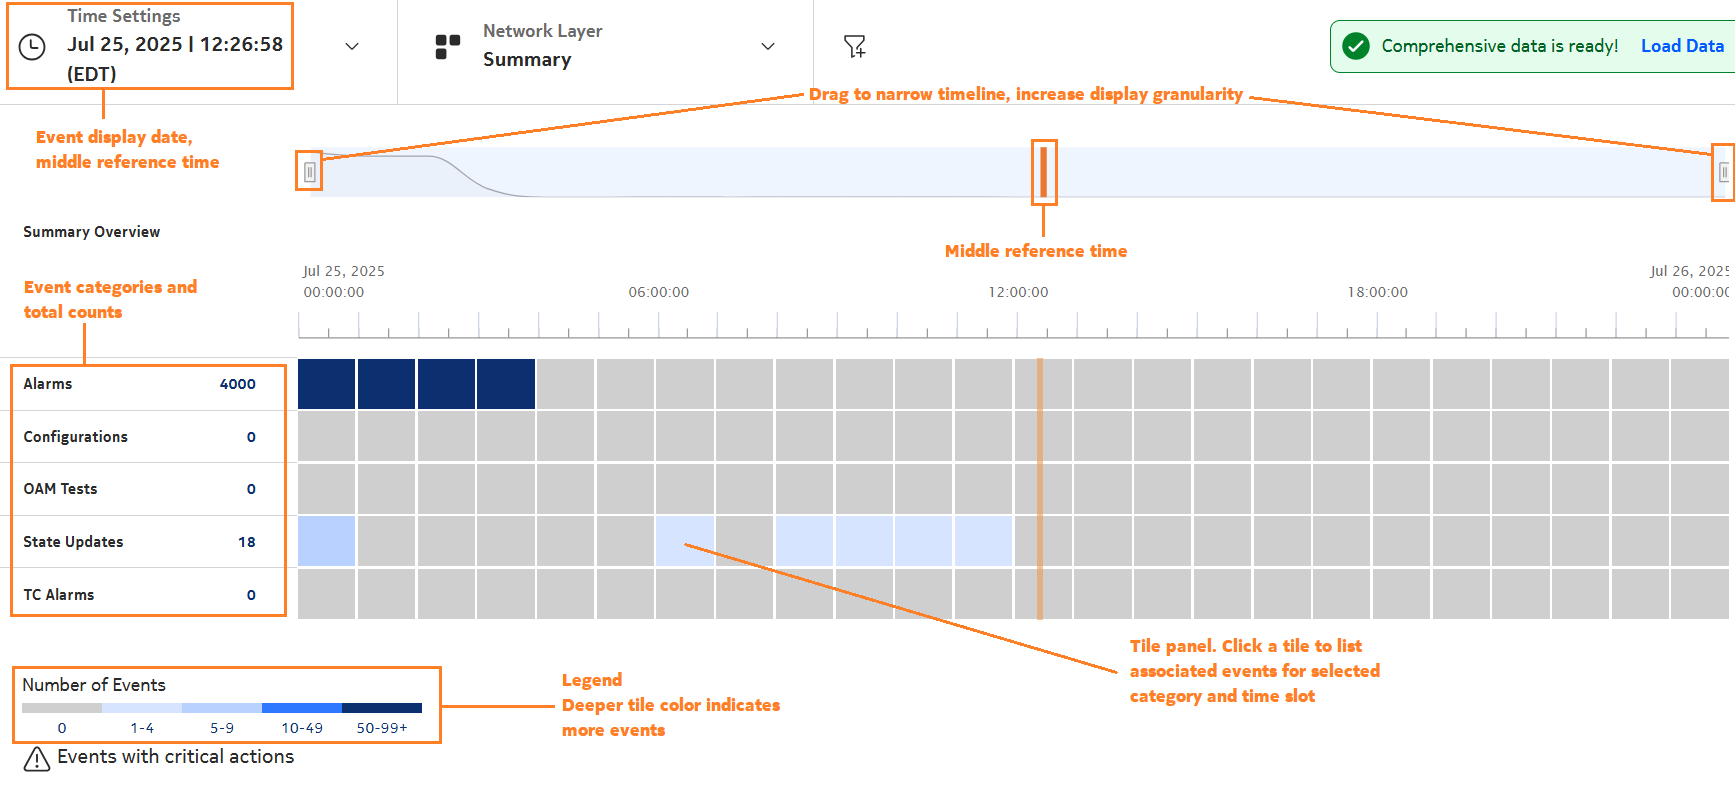Screen dimensions: 1735x794
Task: Click the Load Data link
Action: tap(1683, 45)
